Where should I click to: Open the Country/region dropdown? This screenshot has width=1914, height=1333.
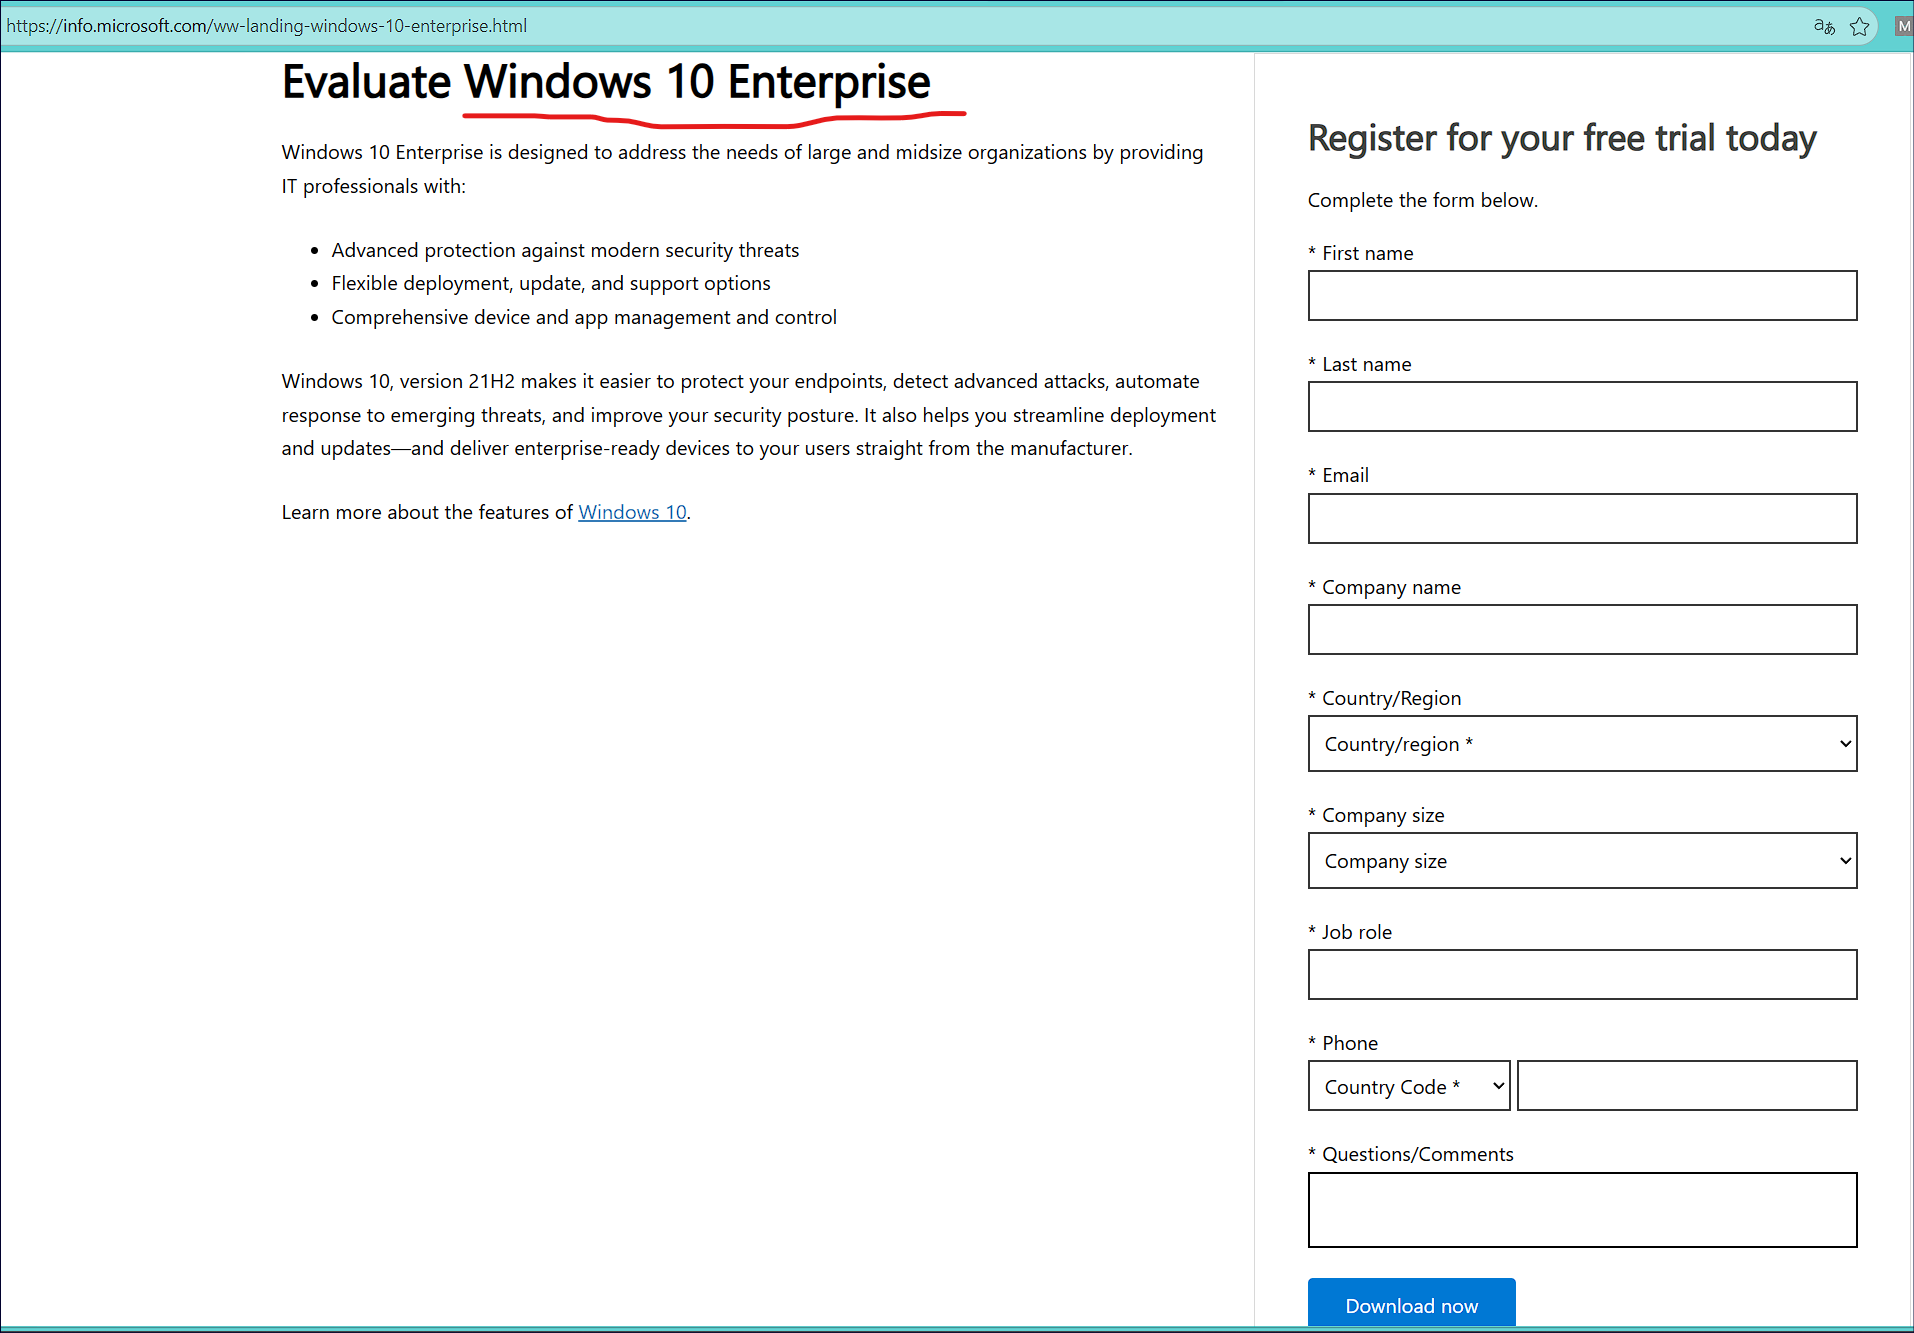click(x=1582, y=744)
